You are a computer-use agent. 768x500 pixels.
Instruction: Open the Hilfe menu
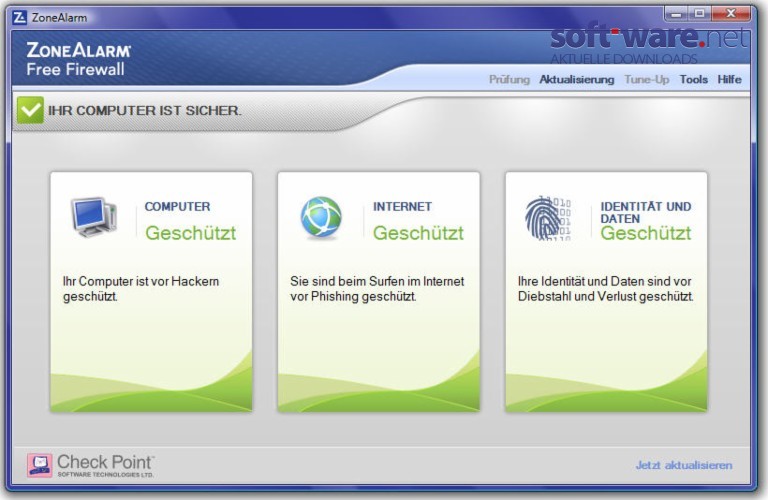click(729, 79)
